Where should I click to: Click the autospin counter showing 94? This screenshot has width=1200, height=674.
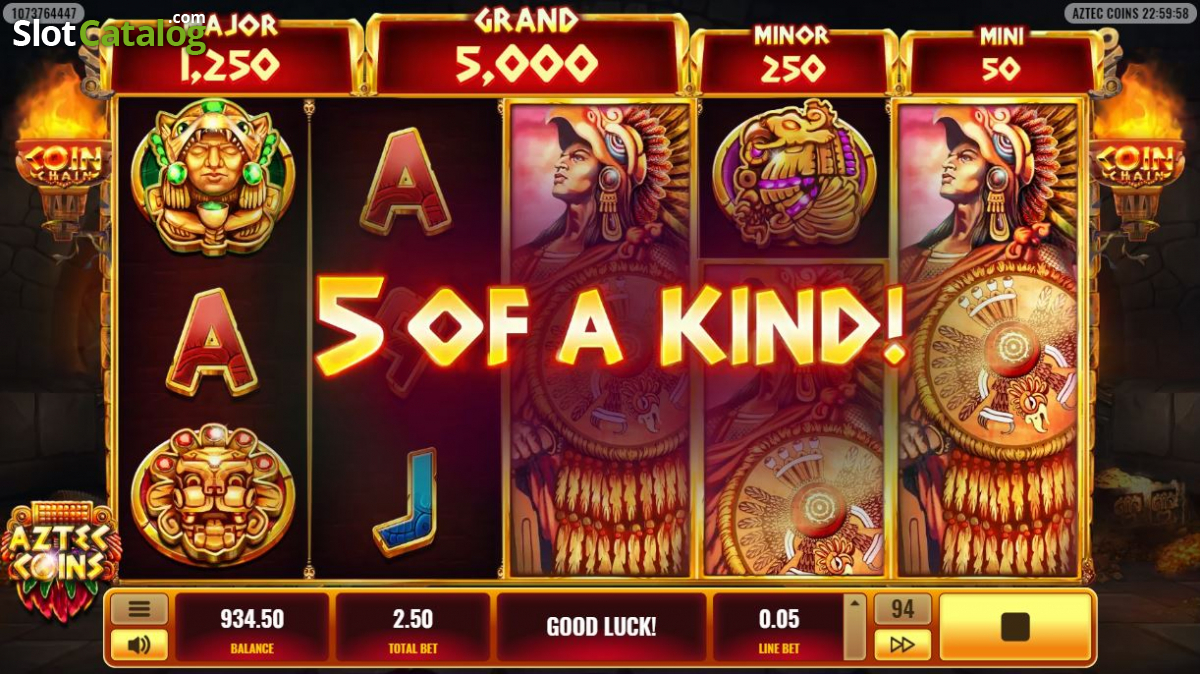[x=902, y=609]
